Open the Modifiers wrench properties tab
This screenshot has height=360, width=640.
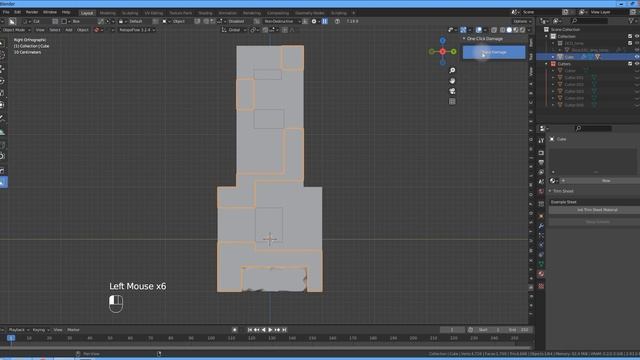541,226
